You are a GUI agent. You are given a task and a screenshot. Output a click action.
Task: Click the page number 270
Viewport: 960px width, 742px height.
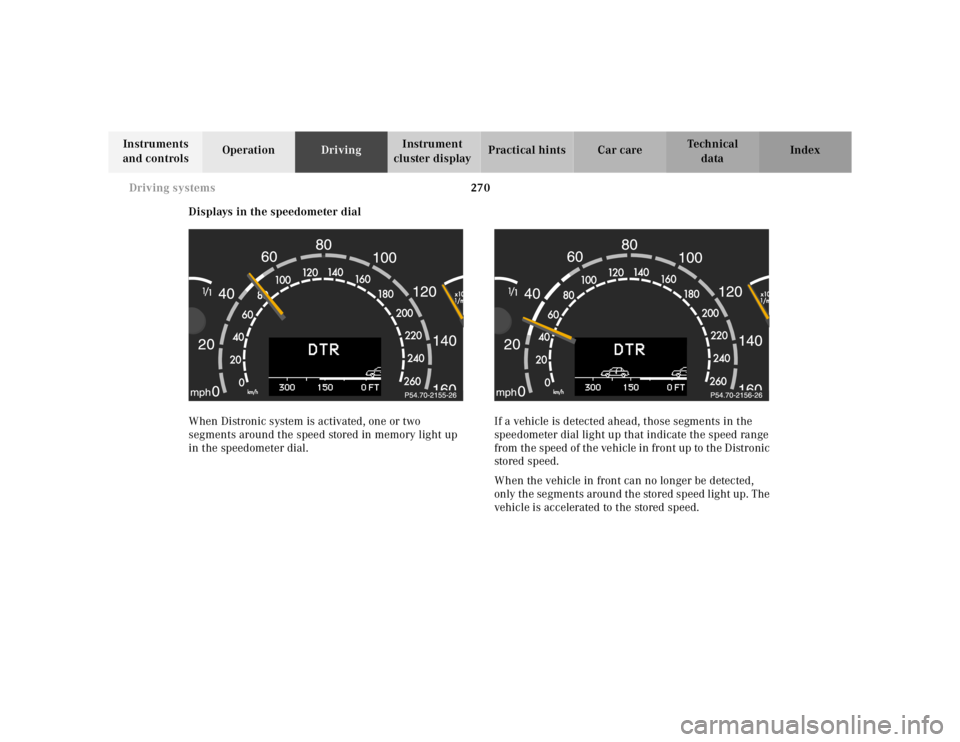481,188
